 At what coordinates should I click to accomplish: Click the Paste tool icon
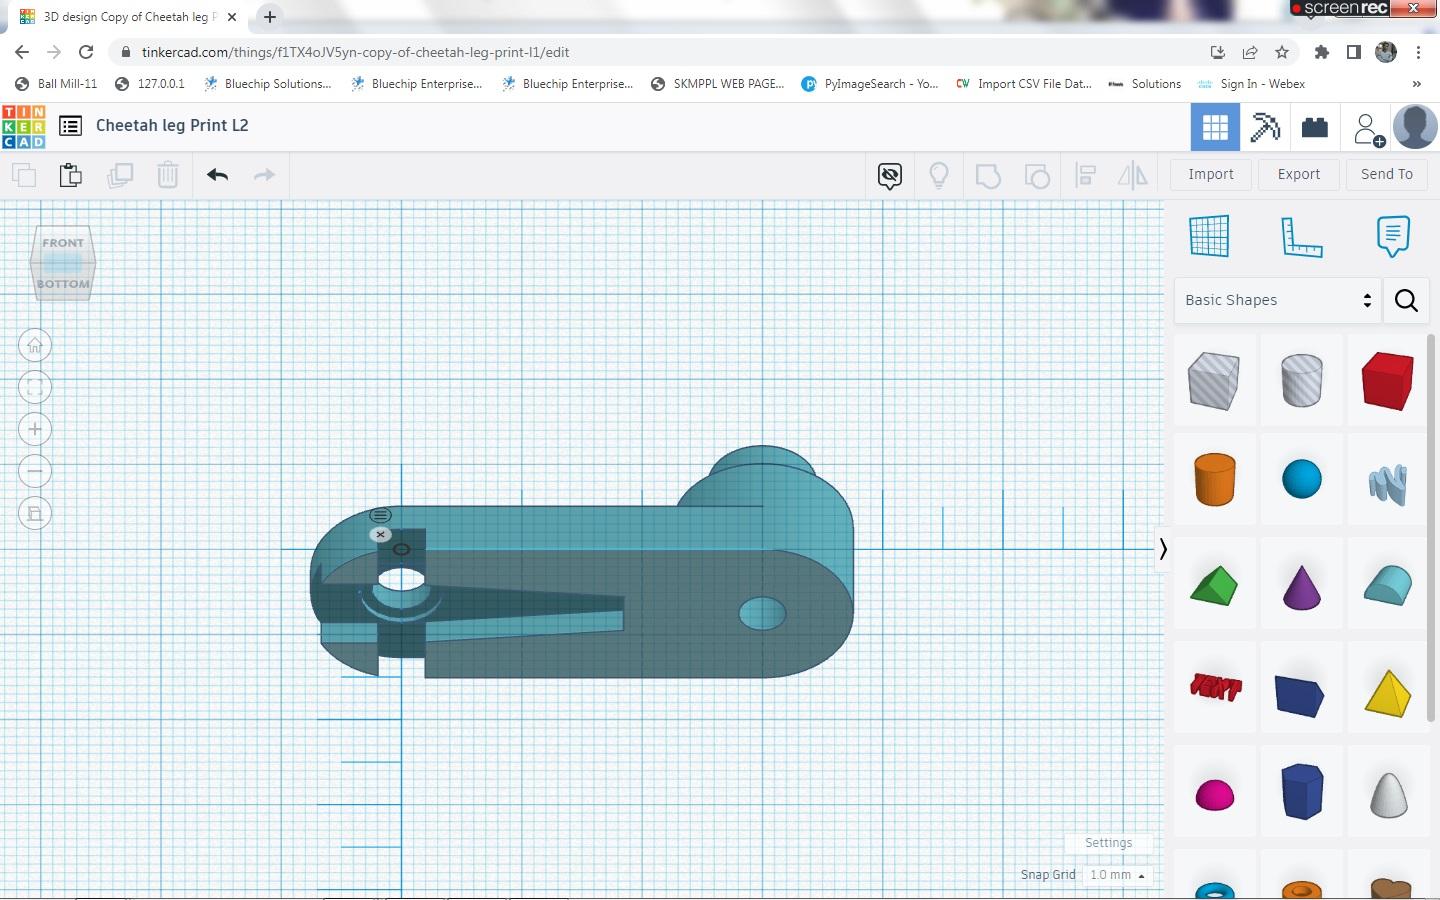tap(70, 175)
